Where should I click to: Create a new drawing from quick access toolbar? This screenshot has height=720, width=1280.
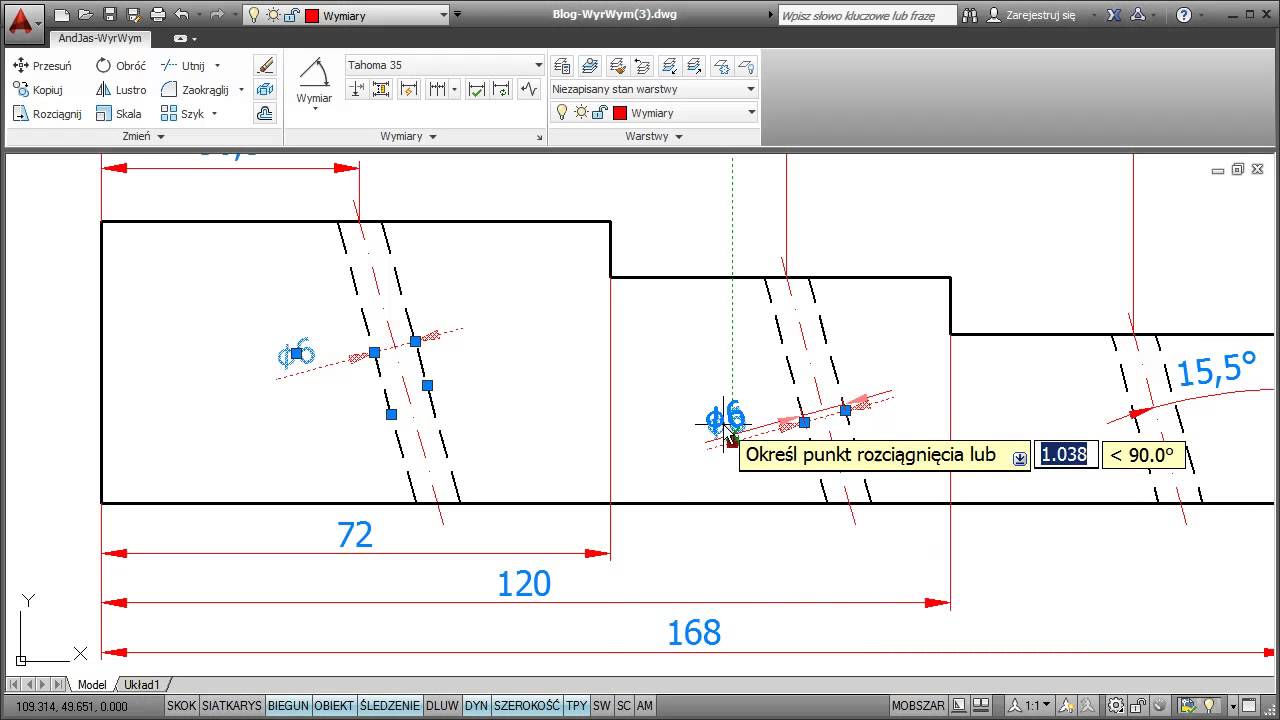(x=63, y=15)
